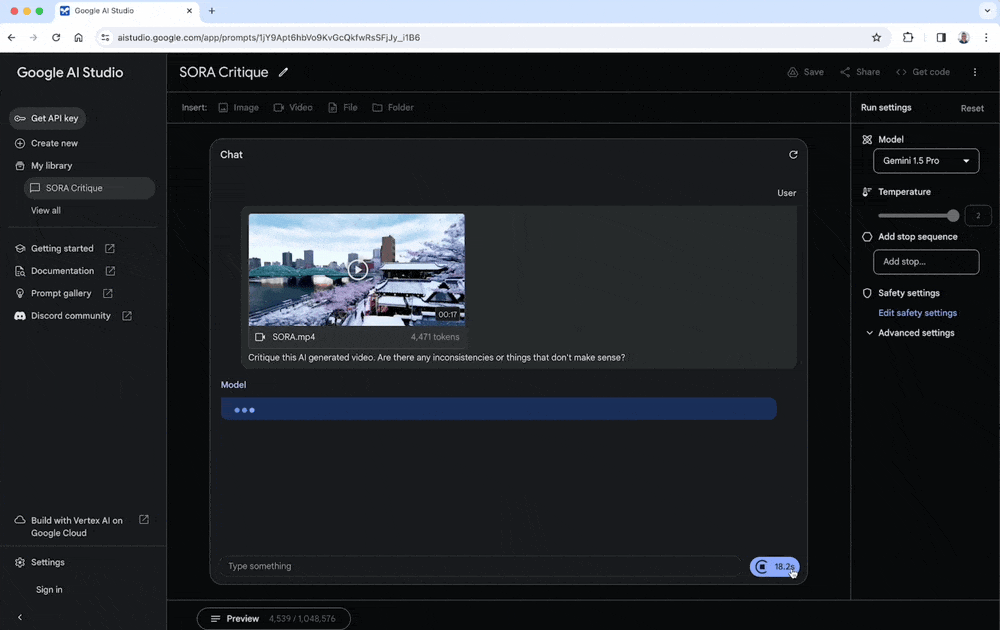The width and height of the screenshot is (1000, 630).
Task: Open the three-dot more options menu
Action: (975, 72)
